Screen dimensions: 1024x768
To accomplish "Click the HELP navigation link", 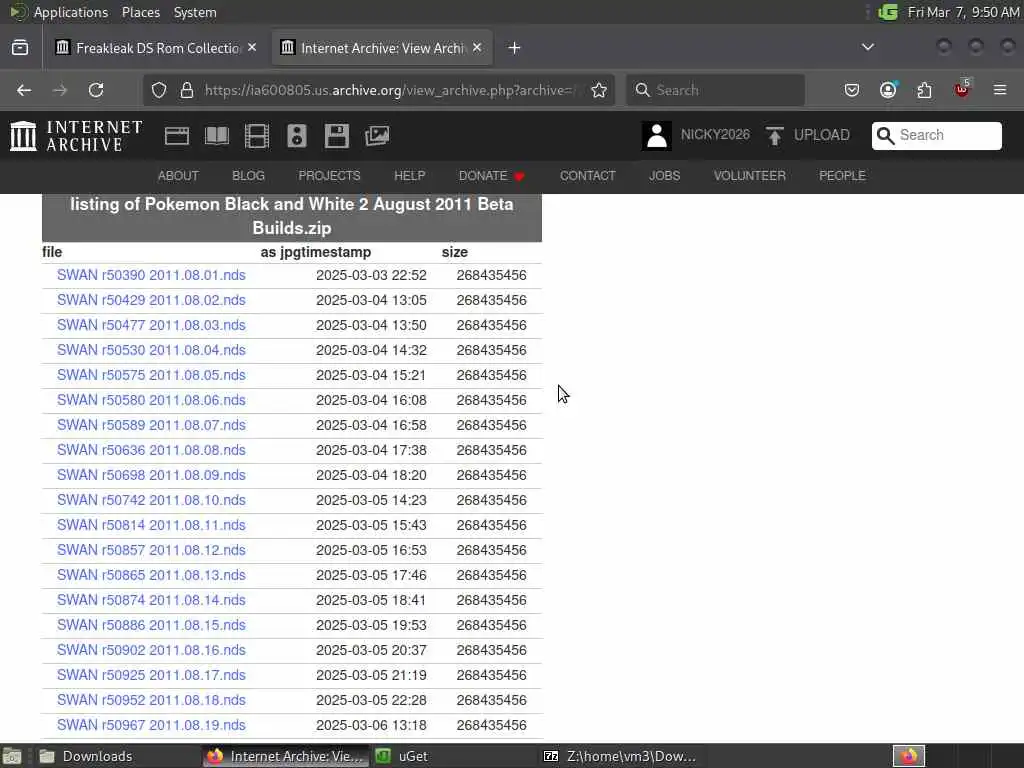I will 409,176.
